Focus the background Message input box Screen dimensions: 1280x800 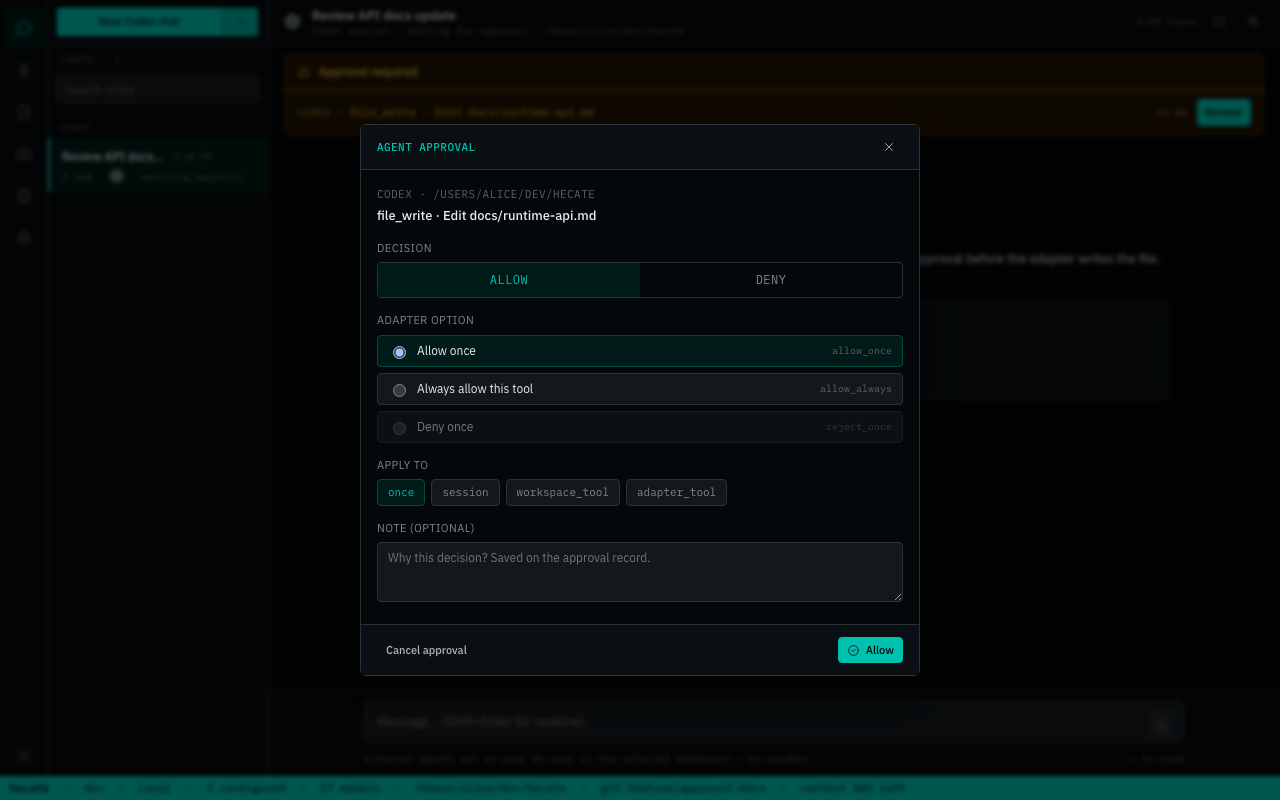[756, 722]
